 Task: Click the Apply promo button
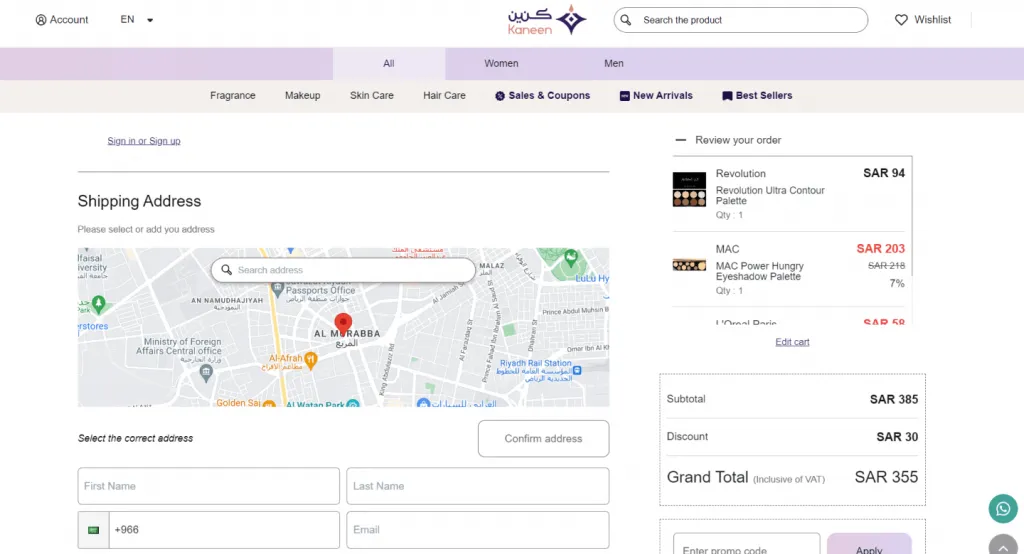pos(869,544)
